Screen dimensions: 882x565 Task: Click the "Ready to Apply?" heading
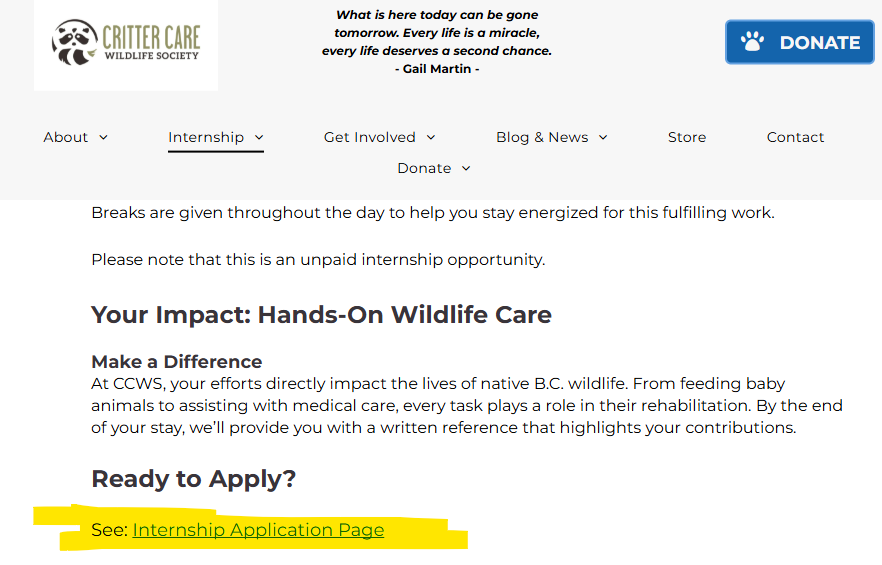(194, 479)
